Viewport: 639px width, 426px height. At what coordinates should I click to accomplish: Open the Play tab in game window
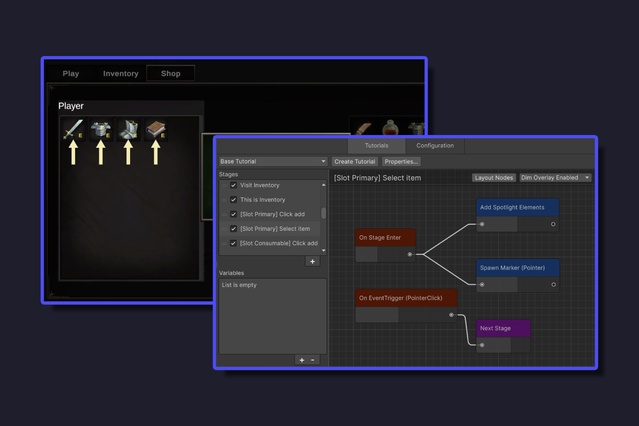click(x=71, y=74)
